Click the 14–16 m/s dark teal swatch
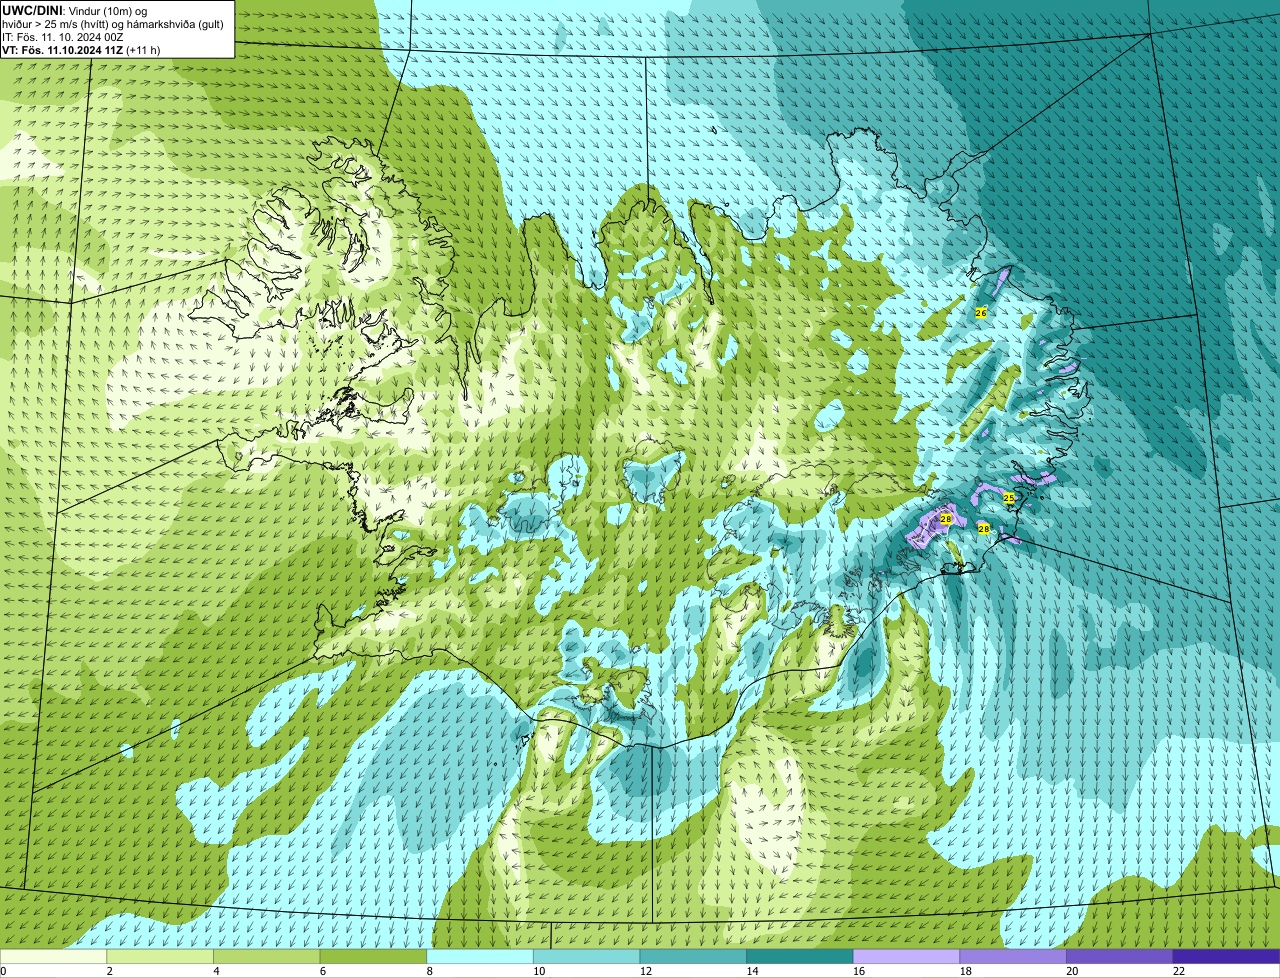This screenshot has height=978, width=1280. click(x=800, y=956)
